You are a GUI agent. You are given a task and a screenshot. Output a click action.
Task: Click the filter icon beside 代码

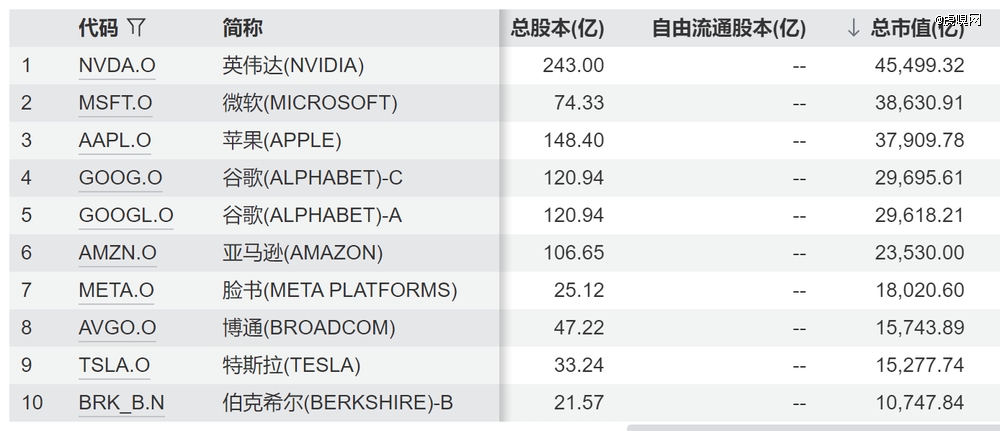tap(137, 28)
